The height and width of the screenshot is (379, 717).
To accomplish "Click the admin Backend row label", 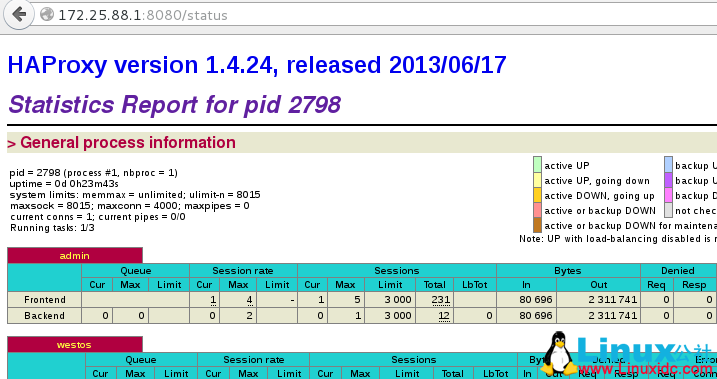I will coord(45,315).
